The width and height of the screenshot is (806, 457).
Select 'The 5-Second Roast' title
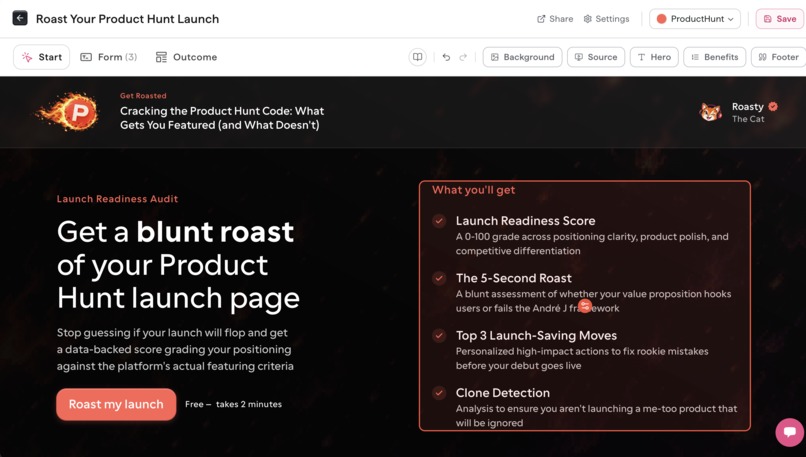514,278
